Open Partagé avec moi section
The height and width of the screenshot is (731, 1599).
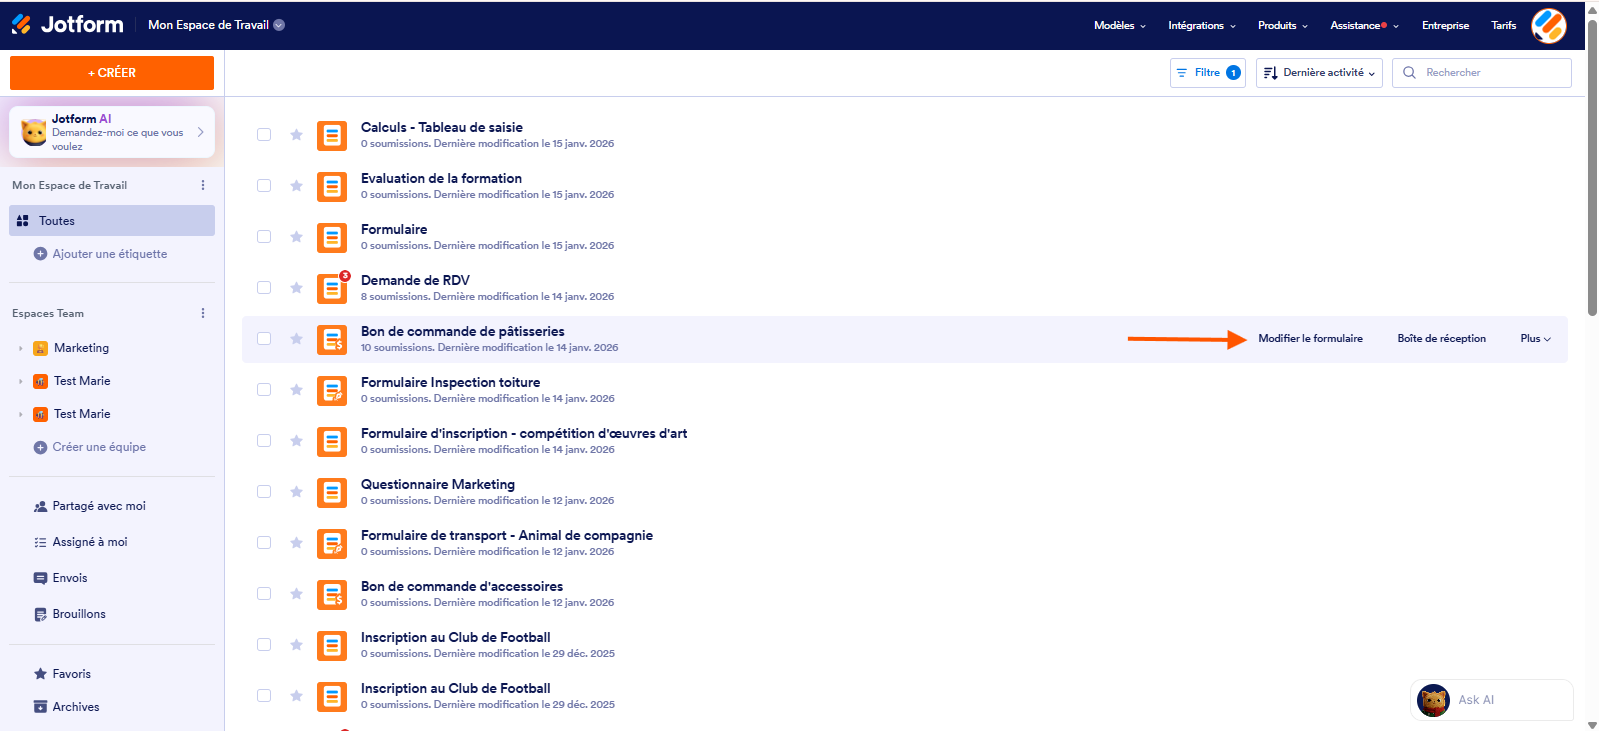pos(99,506)
